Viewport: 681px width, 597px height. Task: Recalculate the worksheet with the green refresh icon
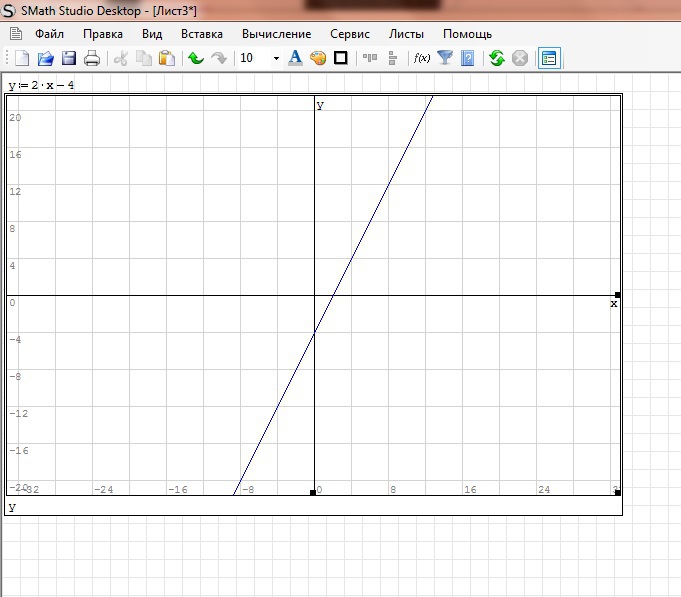point(497,58)
